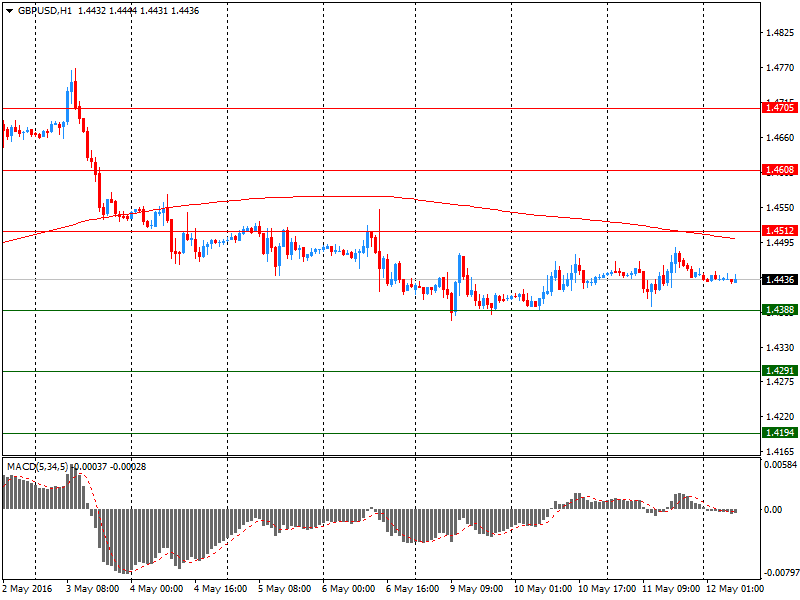Select the 4 May 00:00 time axis label

(156, 589)
